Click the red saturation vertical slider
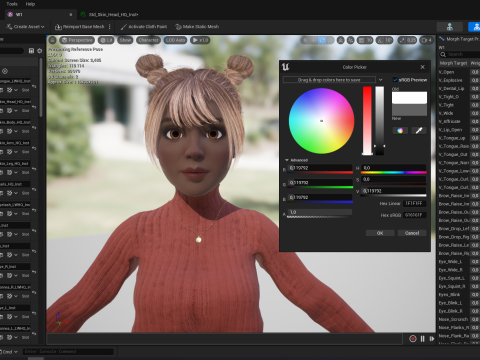This screenshot has width=480, height=360. [x=367, y=121]
